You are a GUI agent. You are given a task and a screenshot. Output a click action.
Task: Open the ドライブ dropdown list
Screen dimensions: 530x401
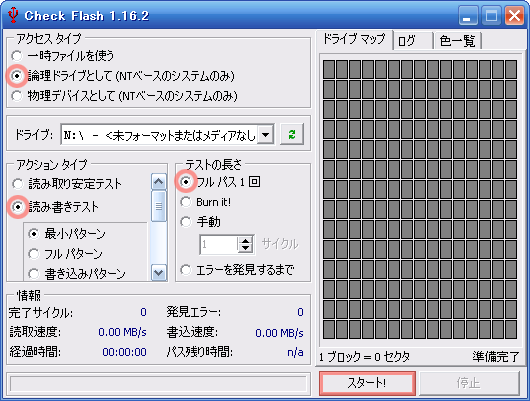point(266,135)
